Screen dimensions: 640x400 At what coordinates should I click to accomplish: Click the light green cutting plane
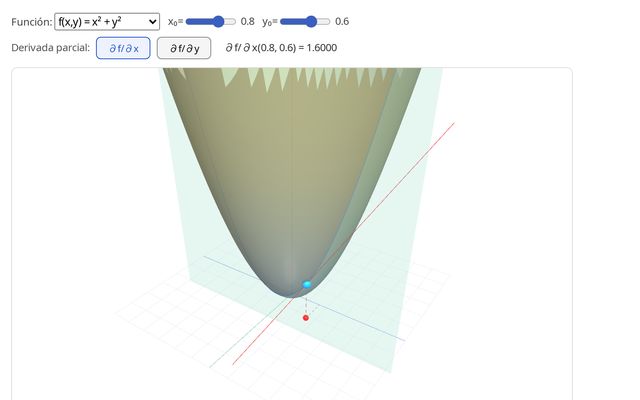[400, 240]
